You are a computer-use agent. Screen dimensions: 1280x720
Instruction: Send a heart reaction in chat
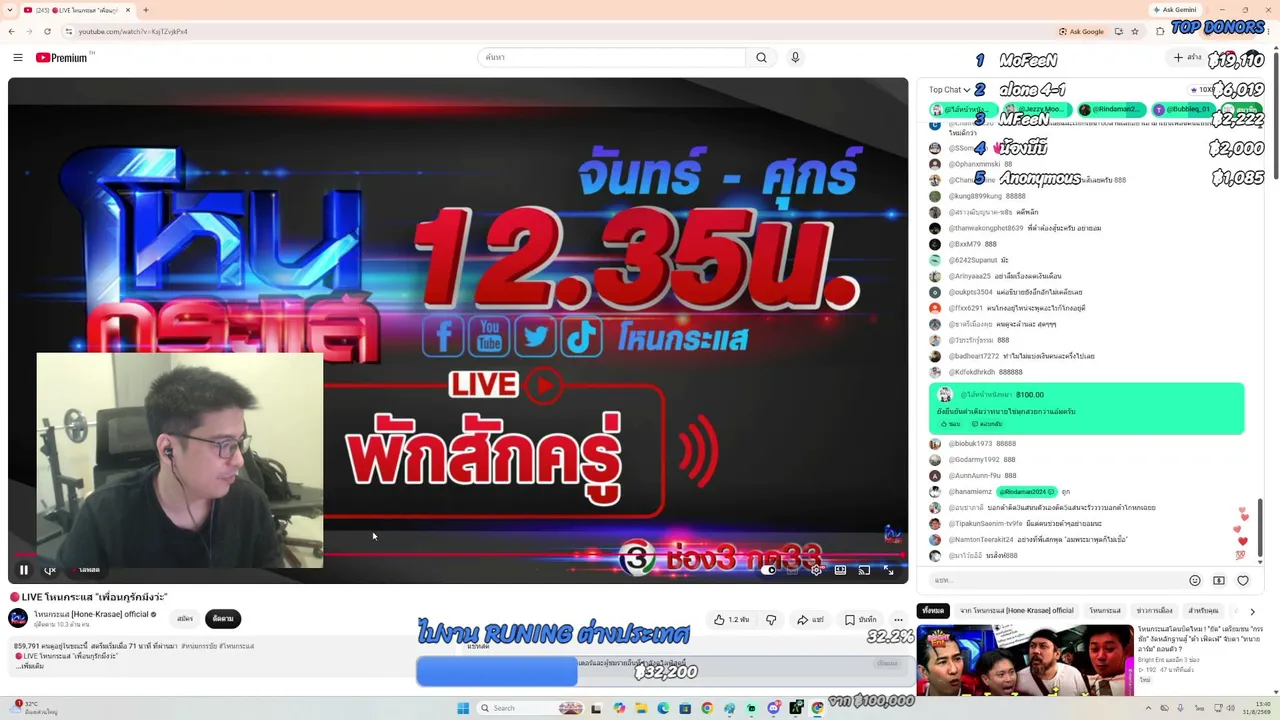[1242, 580]
